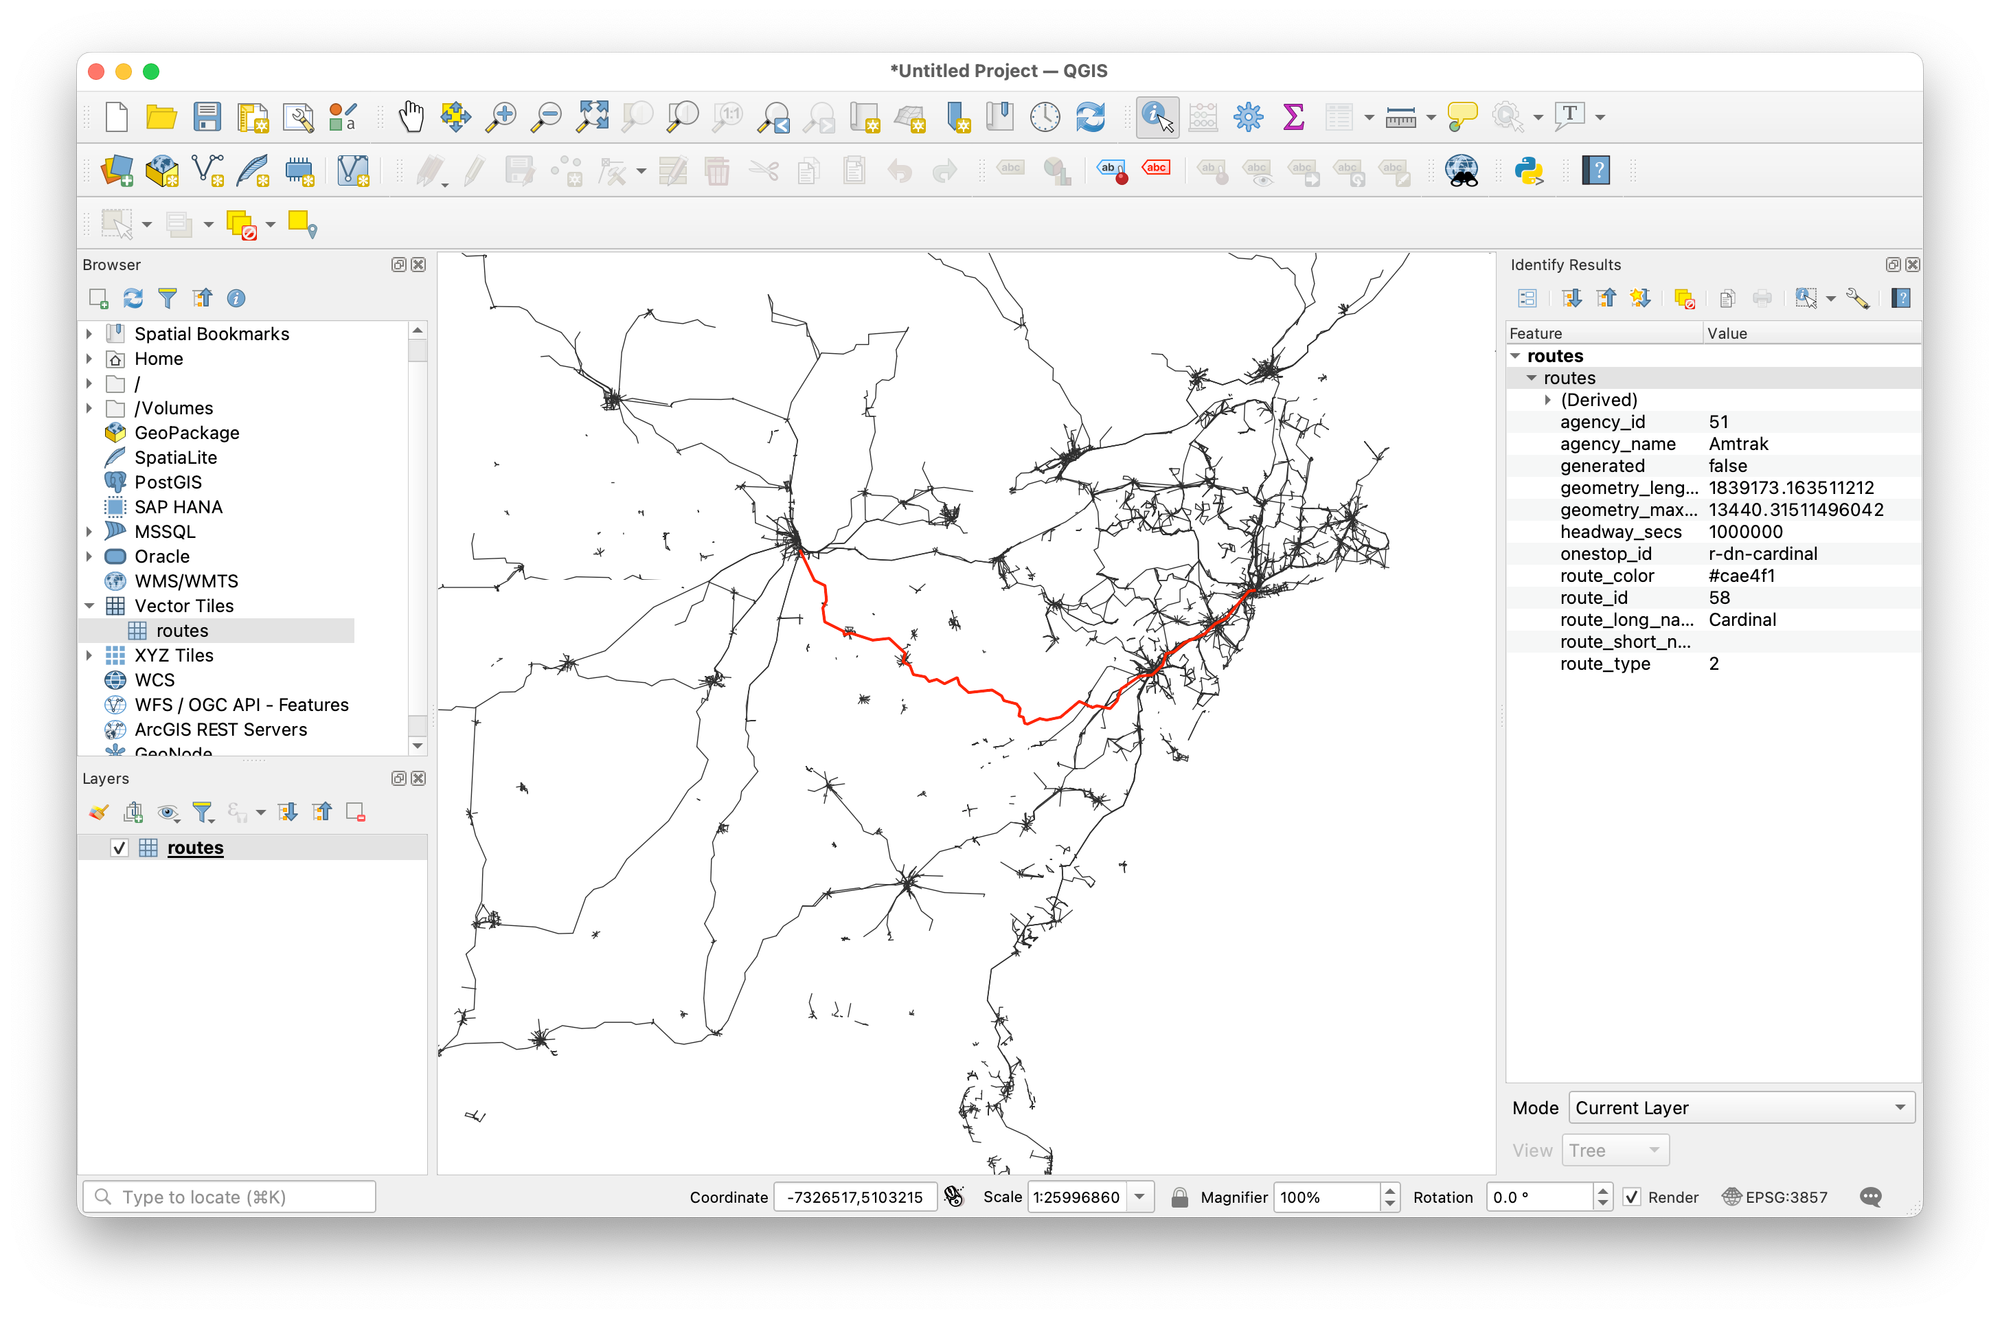This screenshot has height=1319, width=2000.
Task: Click the Identify Features tool
Action: tap(1157, 117)
